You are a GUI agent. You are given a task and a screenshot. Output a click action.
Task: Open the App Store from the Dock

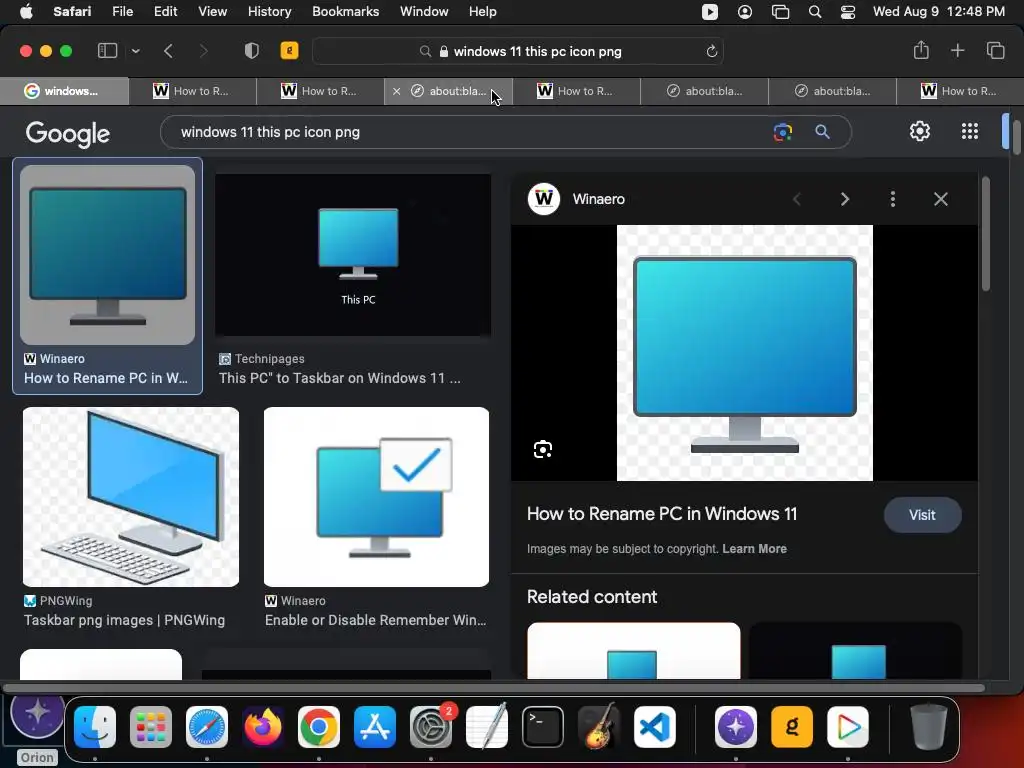375,727
